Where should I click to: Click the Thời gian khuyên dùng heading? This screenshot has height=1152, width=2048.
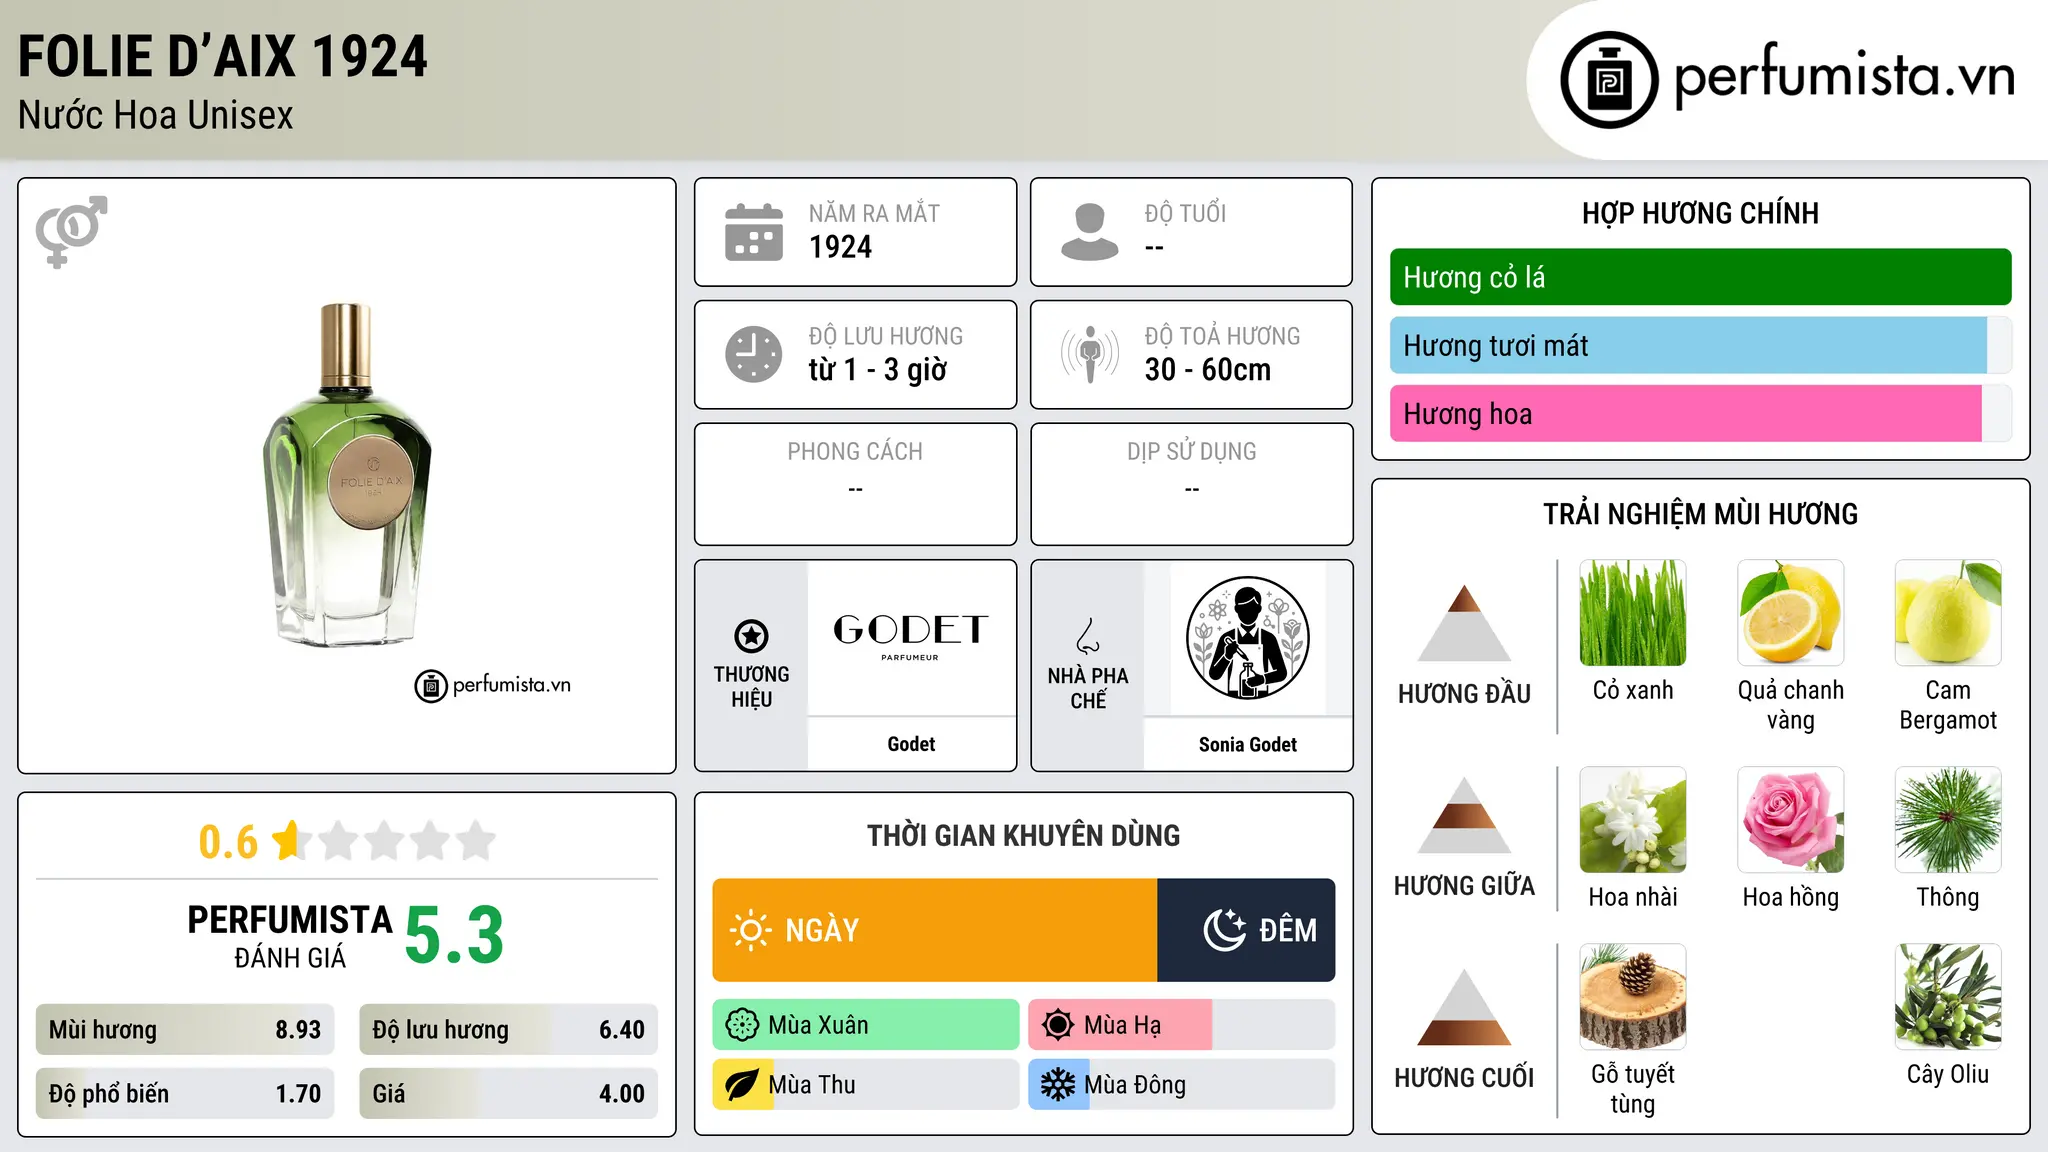point(1024,836)
